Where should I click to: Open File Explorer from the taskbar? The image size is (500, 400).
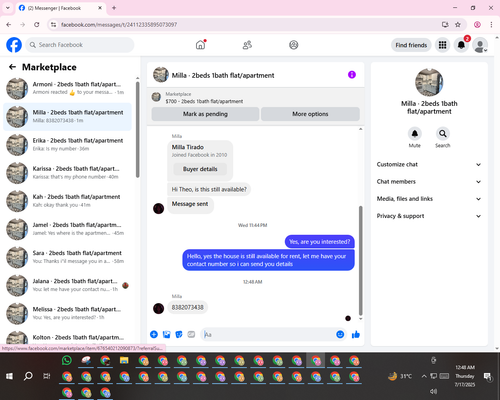coord(124,360)
